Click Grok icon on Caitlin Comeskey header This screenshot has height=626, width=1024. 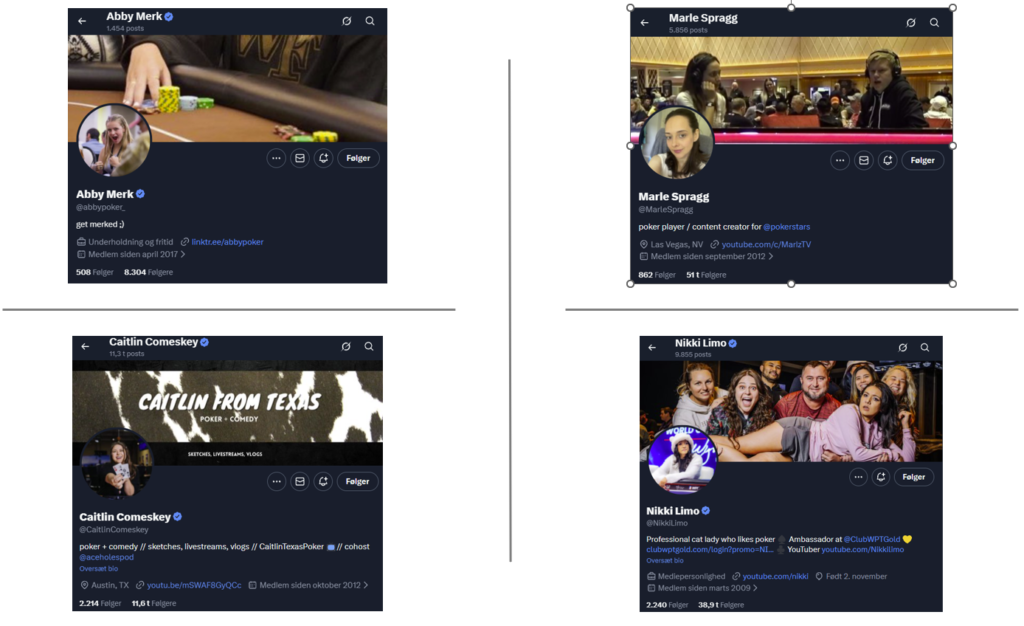click(x=346, y=346)
